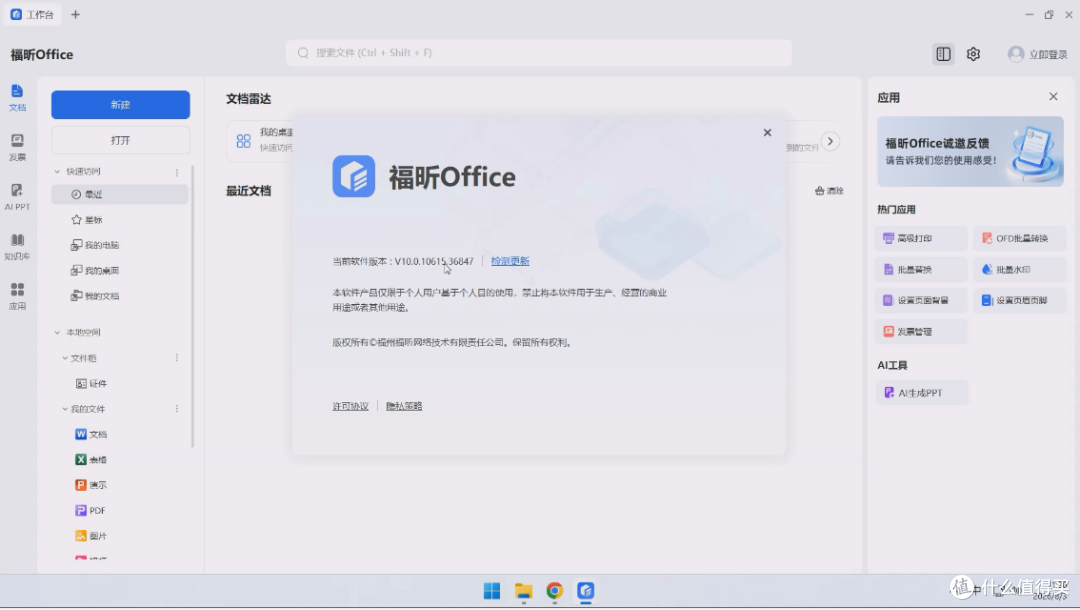Open the 应用 icon in left sidebar
The height and width of the screenshot is (610, 1080).
(17, 296)
